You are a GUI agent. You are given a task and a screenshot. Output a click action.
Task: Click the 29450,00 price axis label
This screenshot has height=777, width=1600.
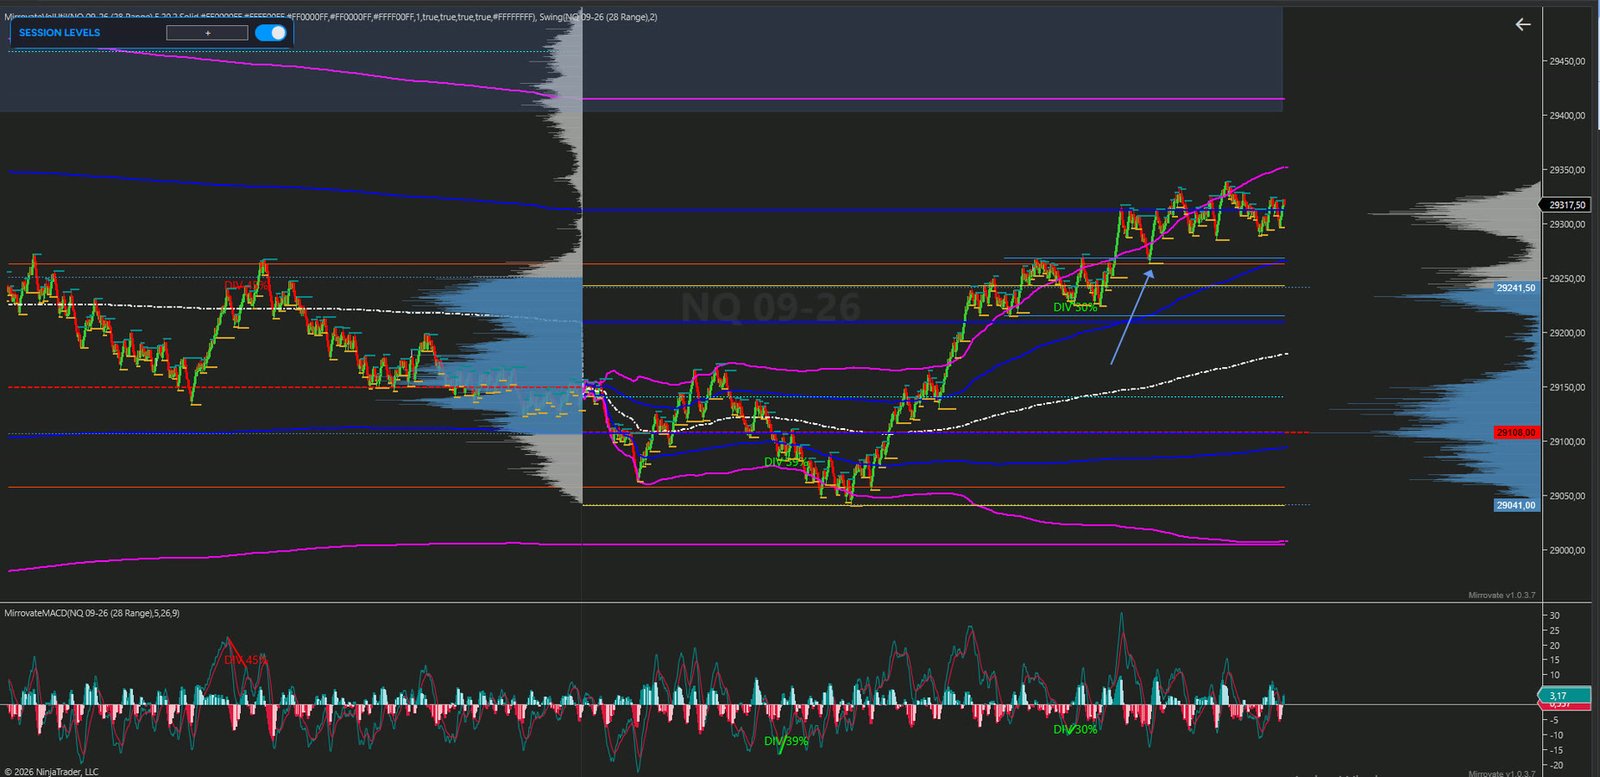coord(1567,62)
